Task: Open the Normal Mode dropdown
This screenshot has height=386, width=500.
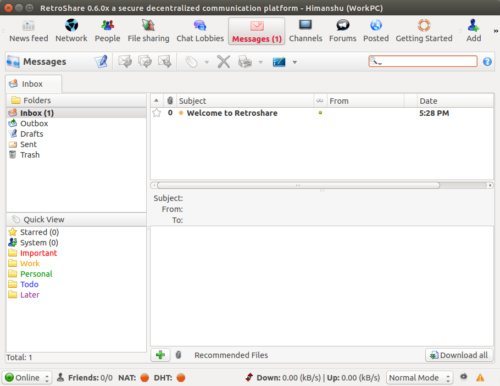Action: tap(419, 378)
